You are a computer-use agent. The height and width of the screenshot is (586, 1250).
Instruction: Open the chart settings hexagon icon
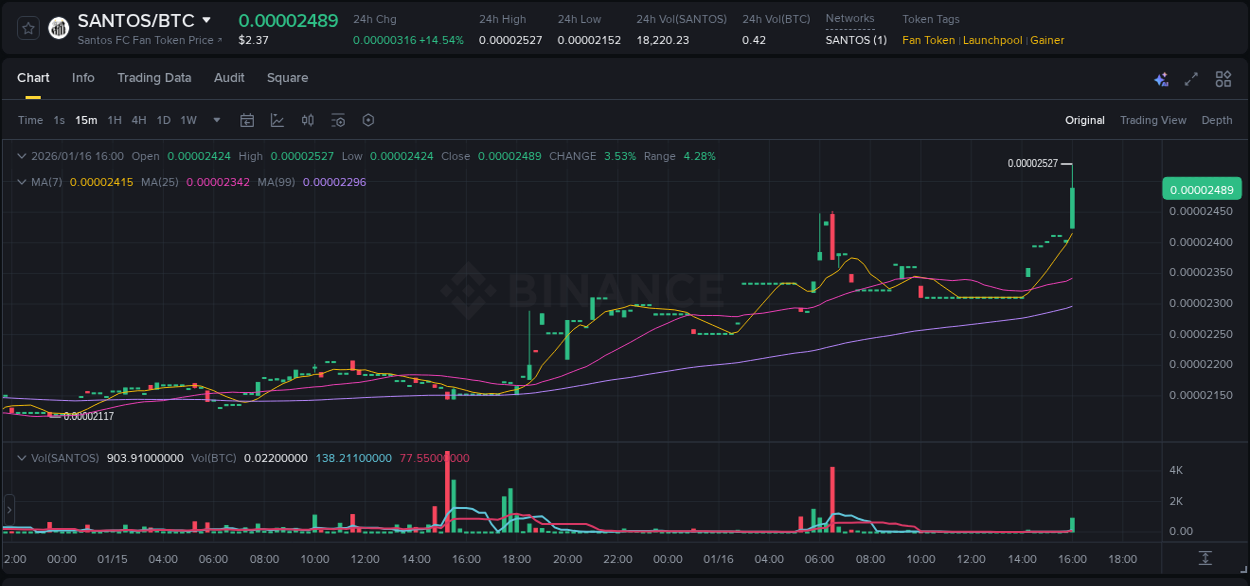tap(368, 120)
